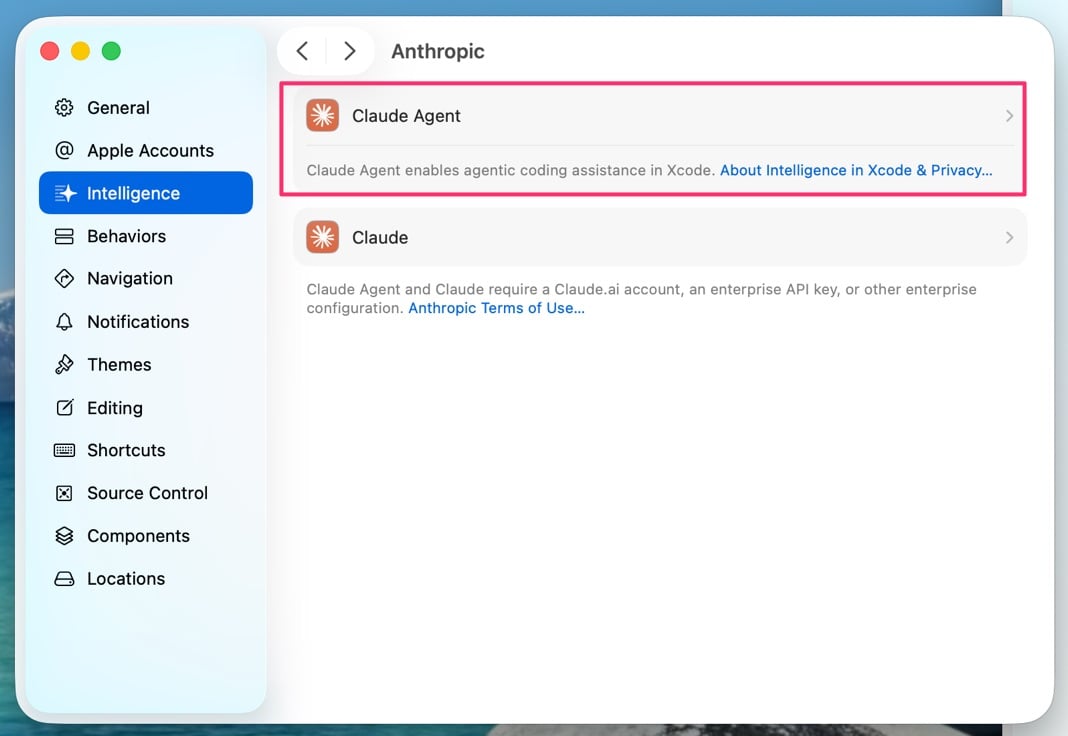Viewport: 1068px width, 736px height.
Task: Open the Editing settings pane
Action: [114, 408]
